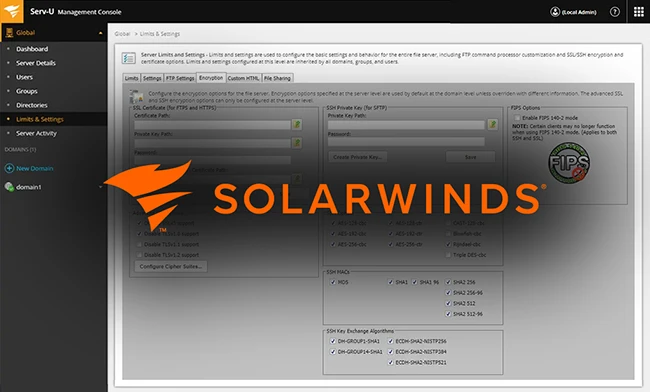Browse for SSL Private Key Path file

point(297,143)
